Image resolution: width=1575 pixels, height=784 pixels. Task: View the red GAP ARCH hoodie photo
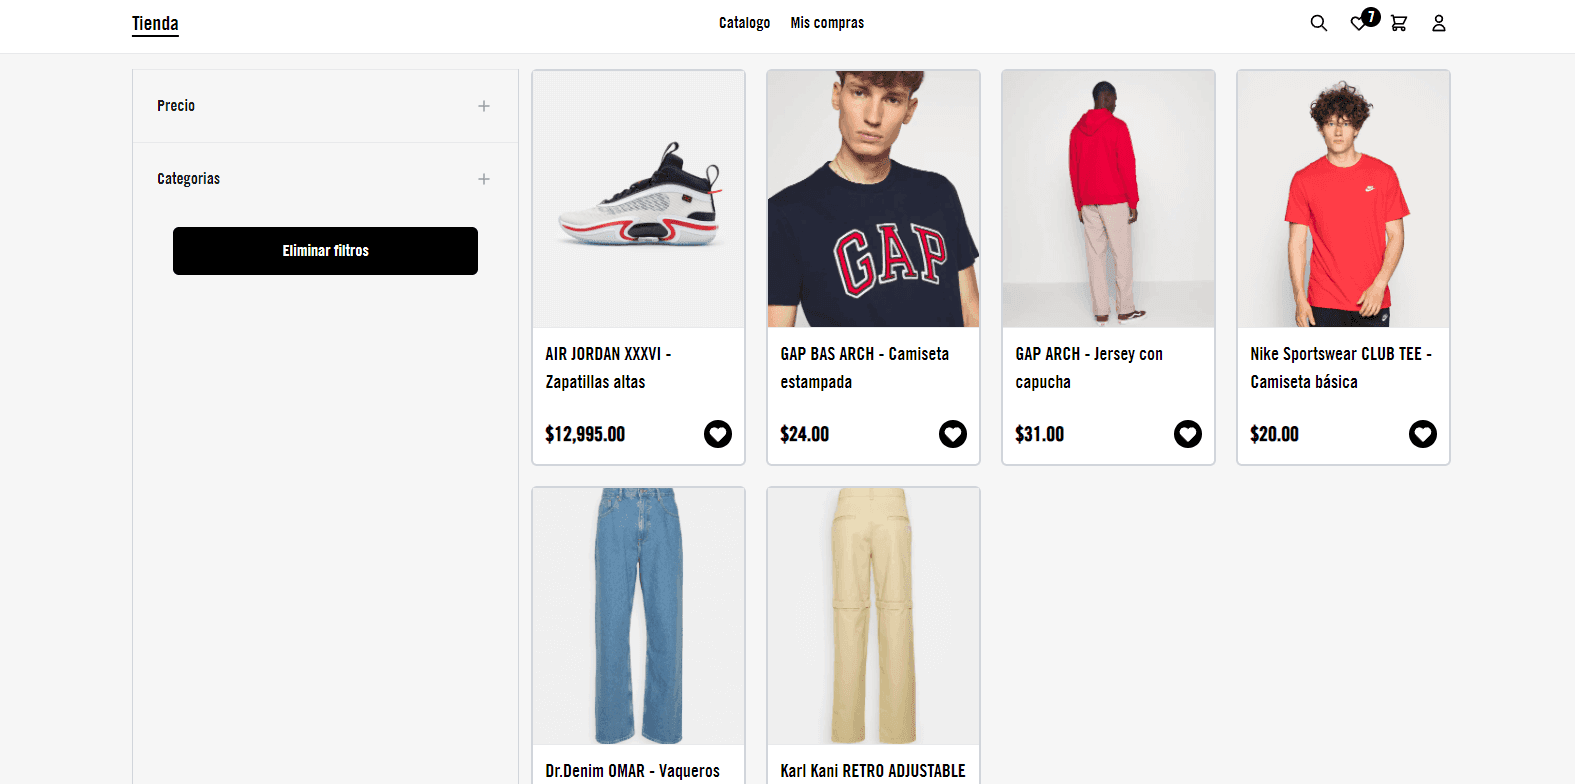click(1108, 199)
